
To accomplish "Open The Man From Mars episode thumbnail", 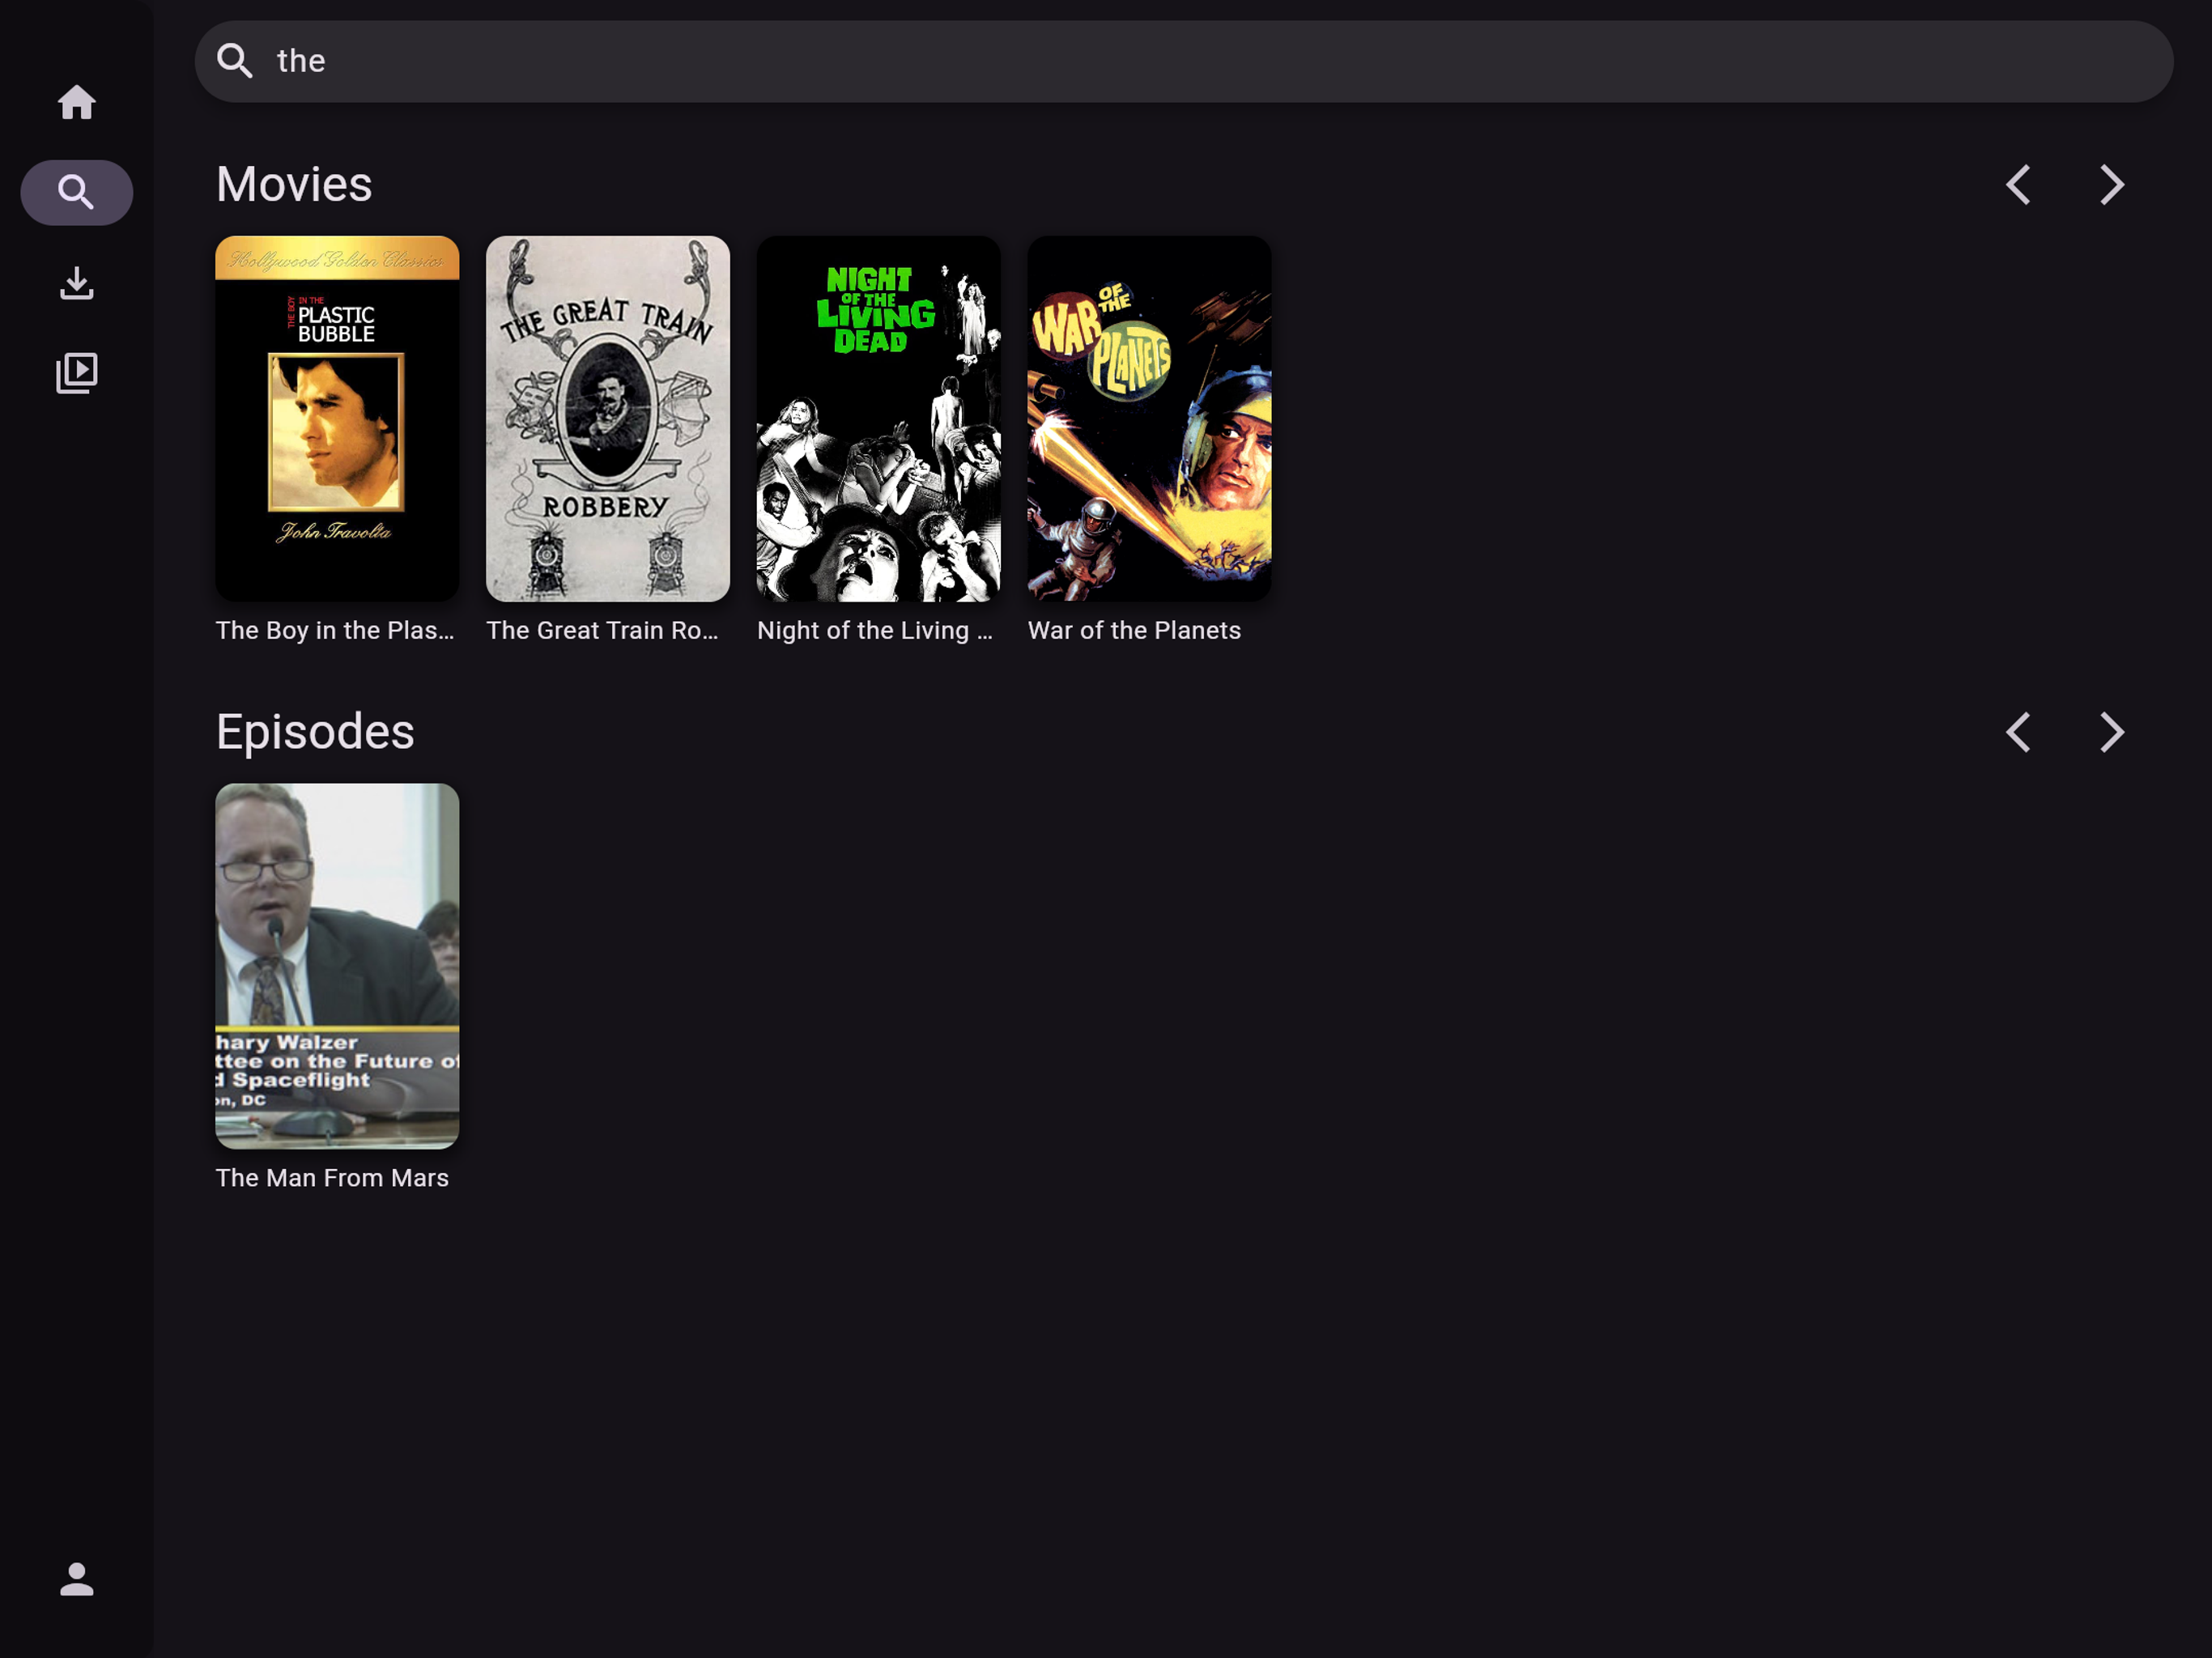I will (x=337, y=965).
